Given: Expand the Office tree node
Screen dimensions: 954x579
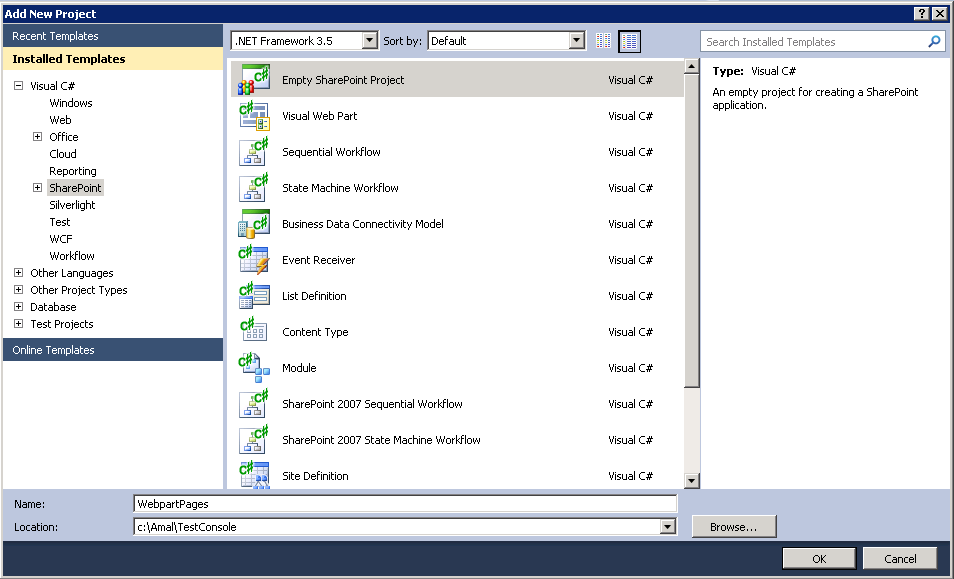Looking at the screenshot, I should pos(37,137).
